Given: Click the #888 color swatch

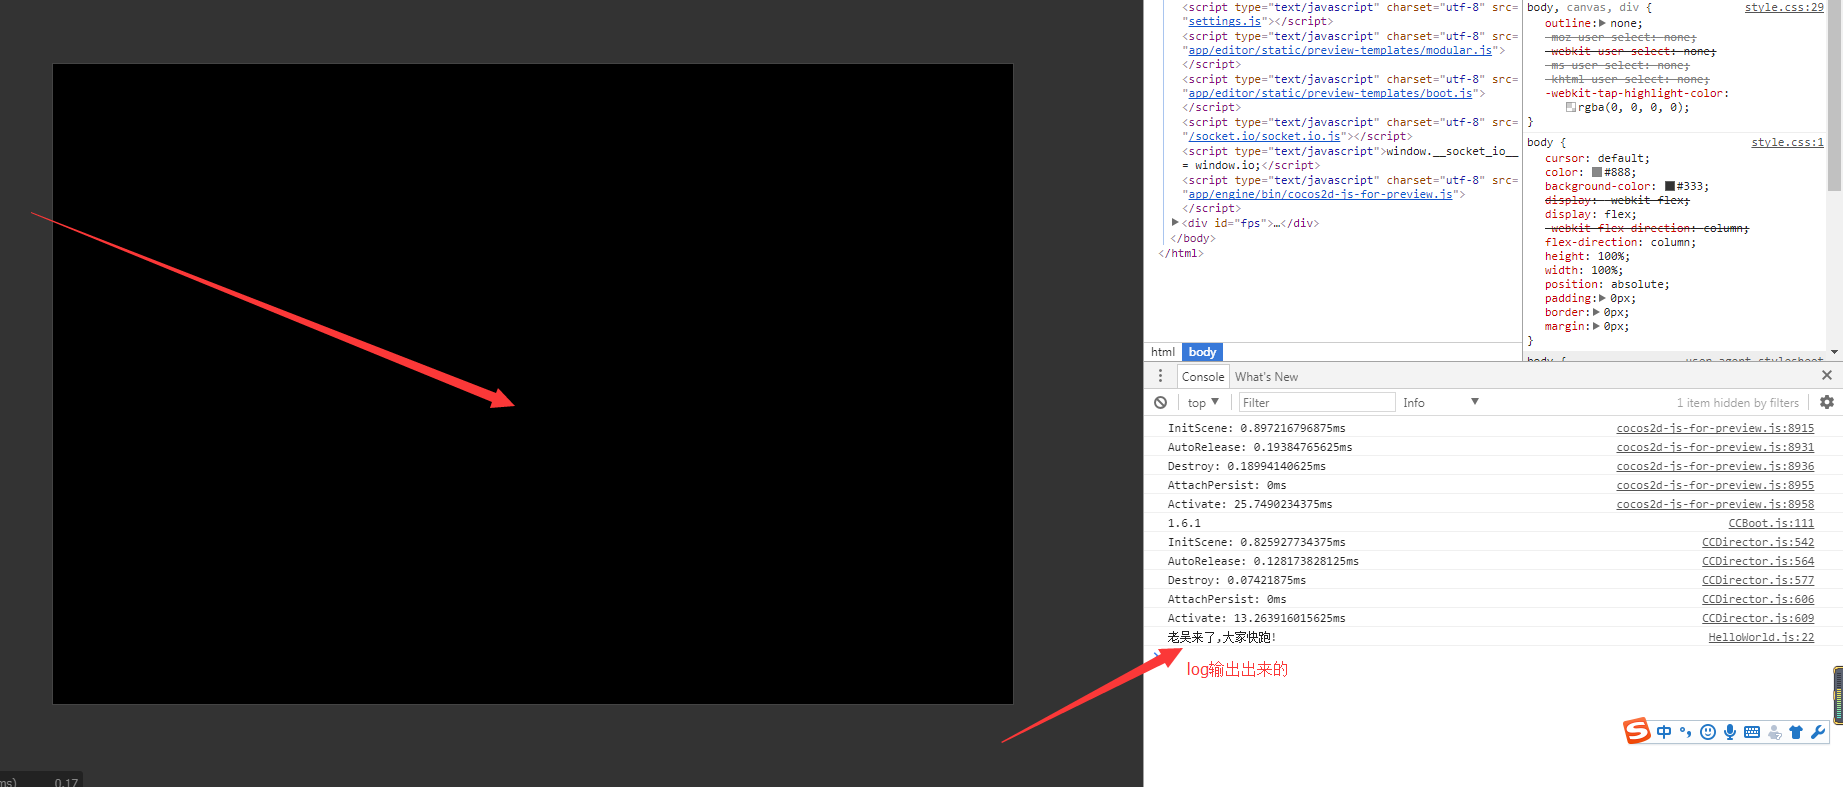Looking at the screenshot, I should point(1597,172).
